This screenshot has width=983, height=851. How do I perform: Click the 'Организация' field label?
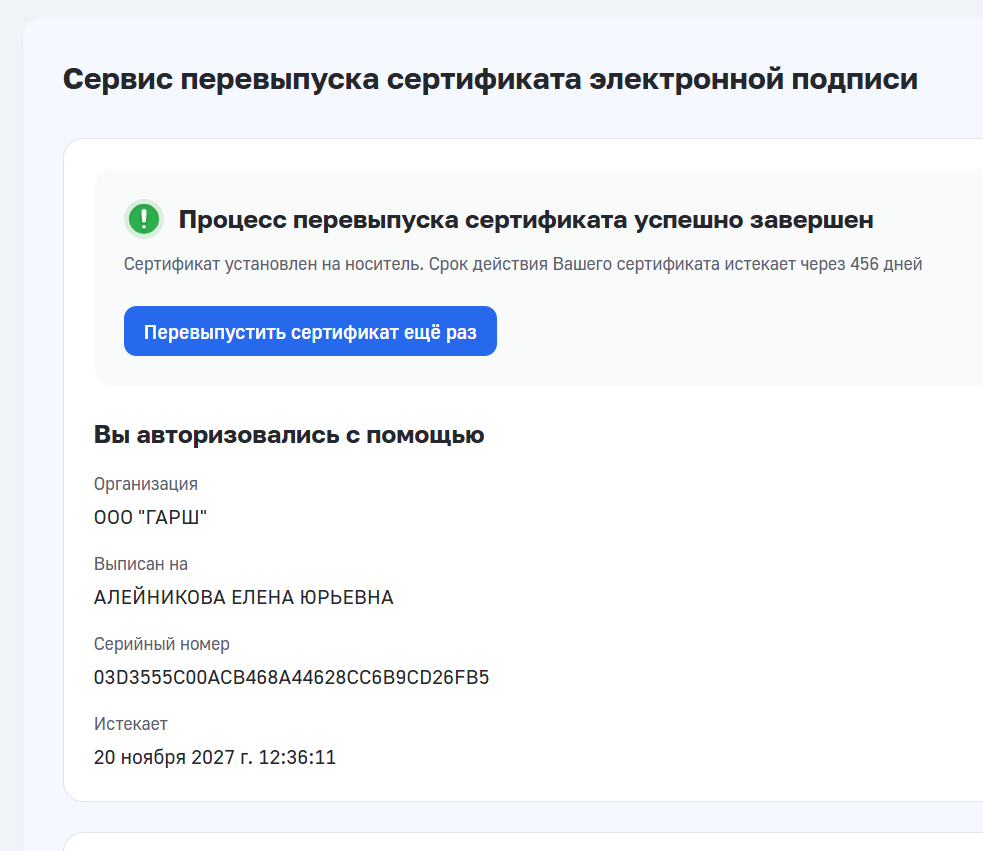click(146, 484)
